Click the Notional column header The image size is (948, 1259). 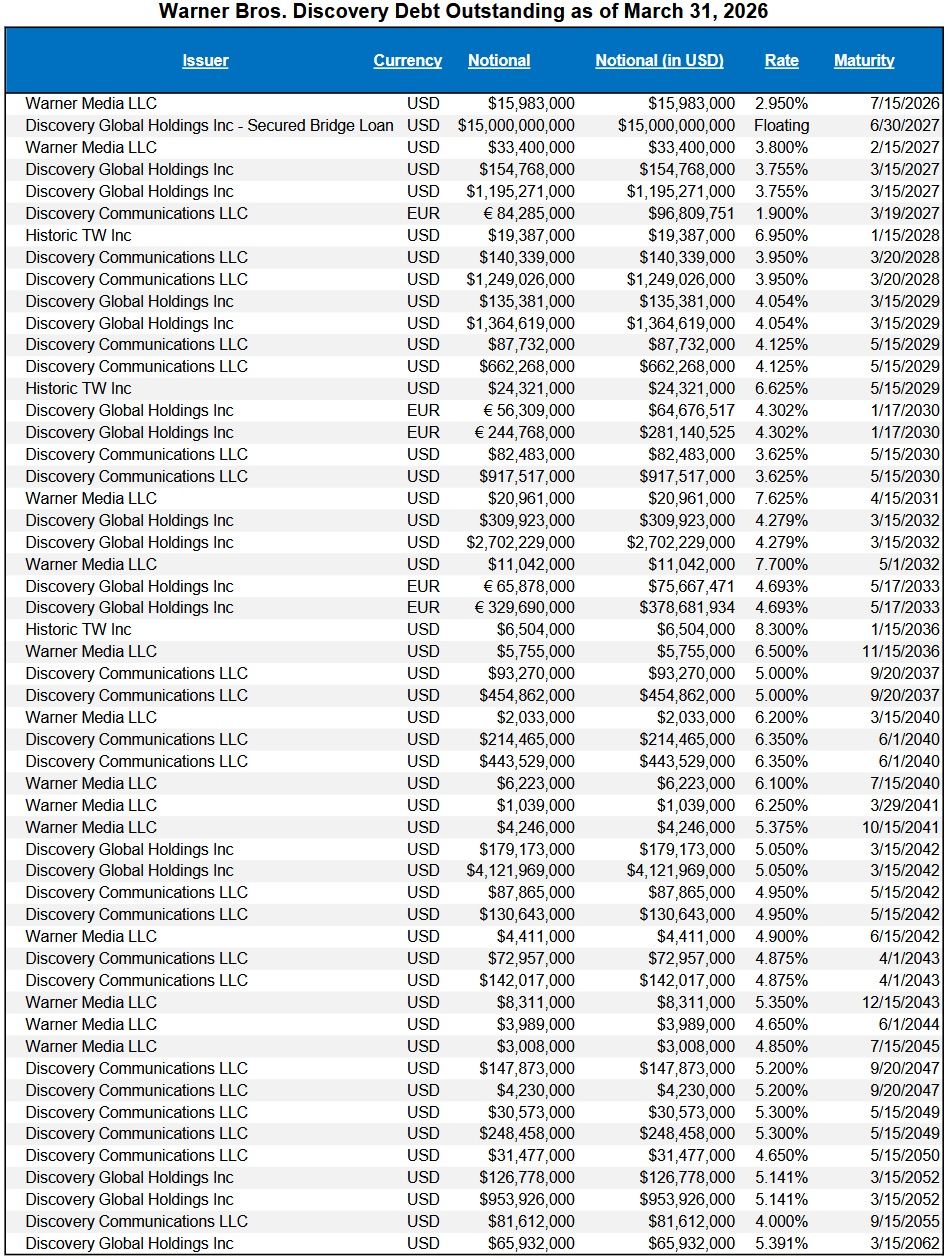point(499,60)
